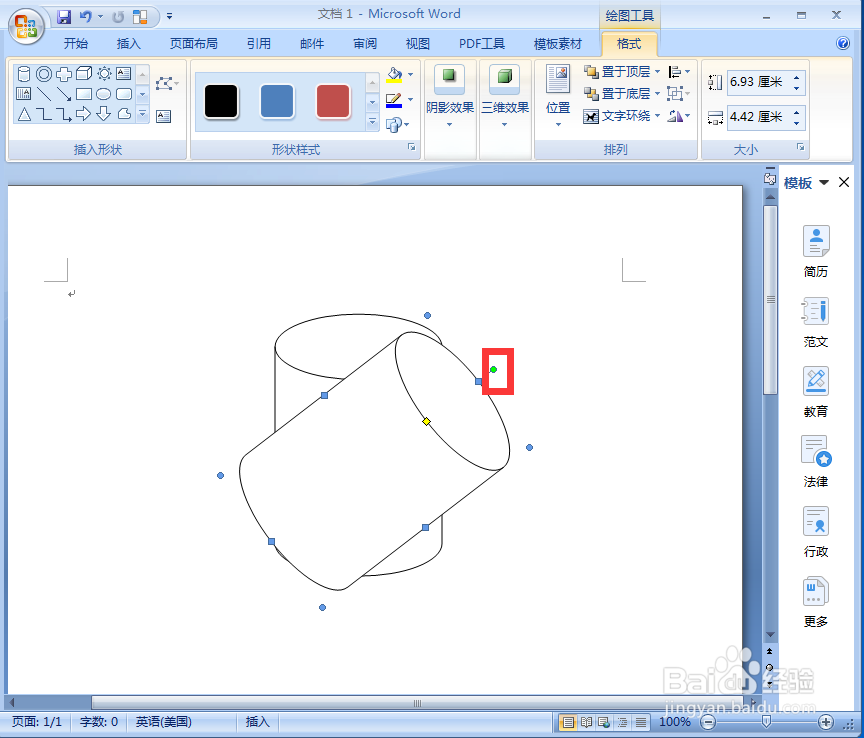Open 置于底层 send to back dropdown arrow
The width and height of the screenshot is (864, 738).
[x=658, y=94]
